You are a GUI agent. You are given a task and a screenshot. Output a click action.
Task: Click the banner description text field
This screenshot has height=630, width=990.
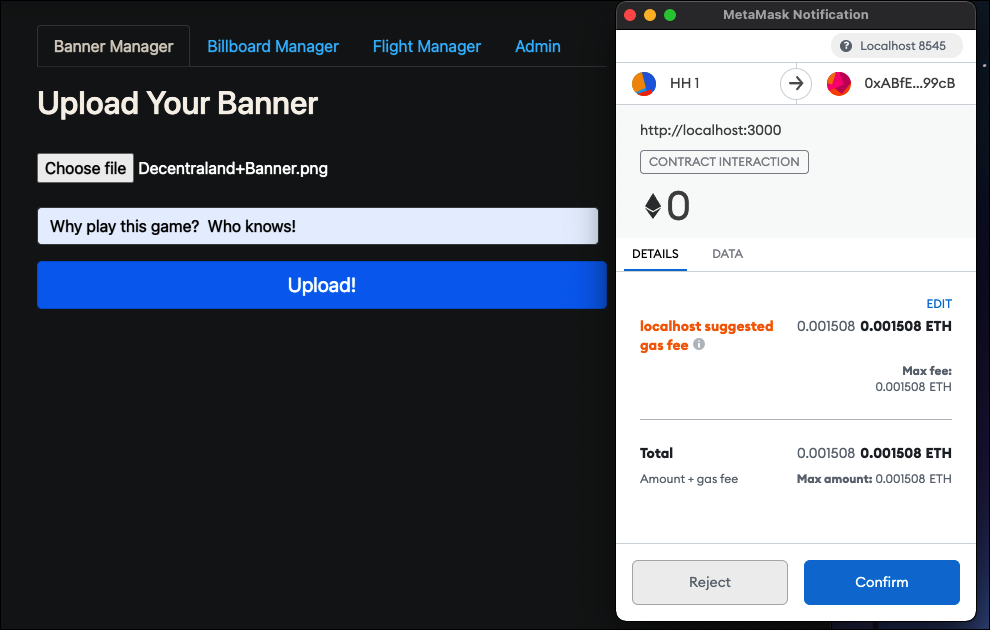tap(318, 226)
